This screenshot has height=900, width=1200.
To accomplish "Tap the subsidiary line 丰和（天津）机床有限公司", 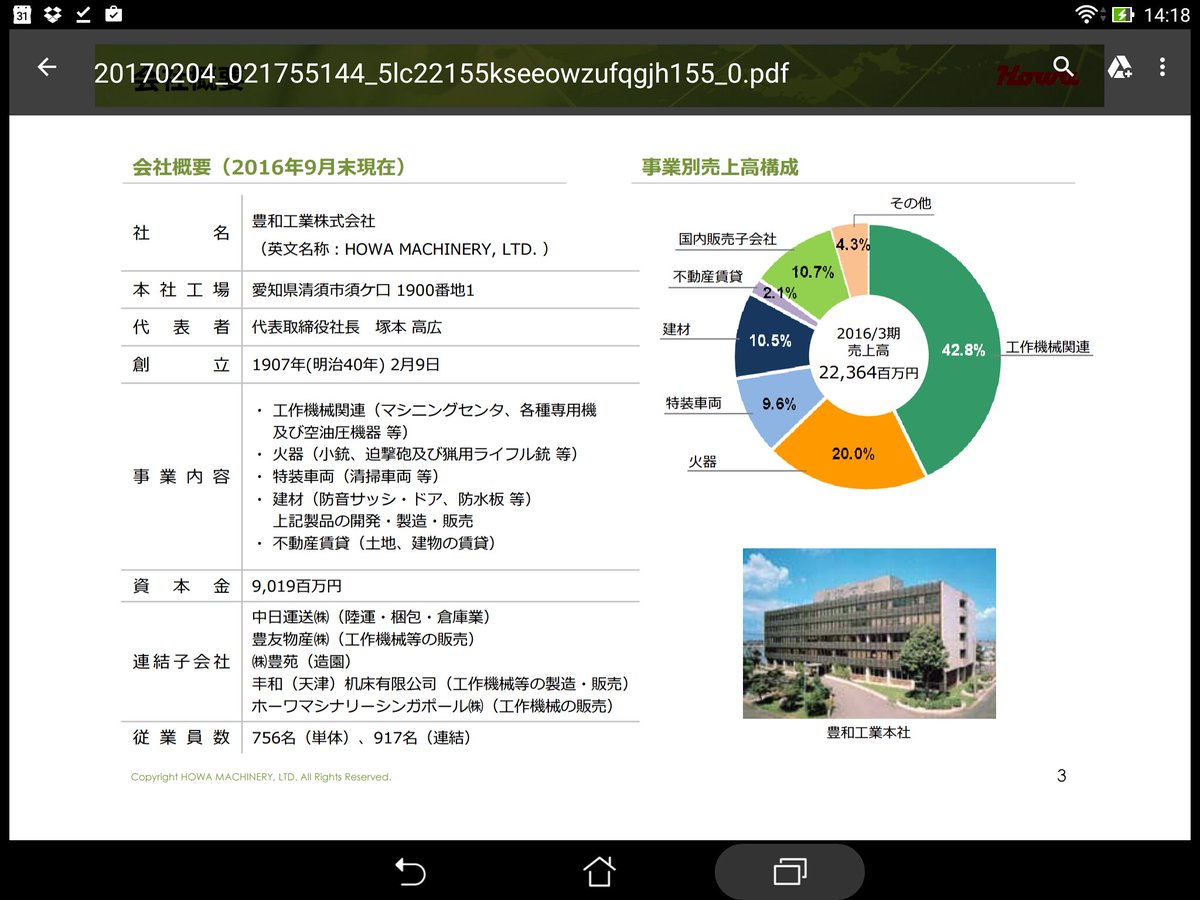I will coord(440,684).
